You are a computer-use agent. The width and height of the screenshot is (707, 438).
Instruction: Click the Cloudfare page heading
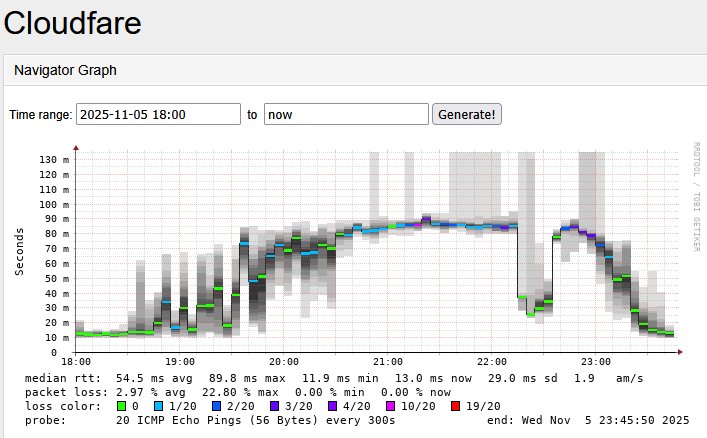(72, 22)
